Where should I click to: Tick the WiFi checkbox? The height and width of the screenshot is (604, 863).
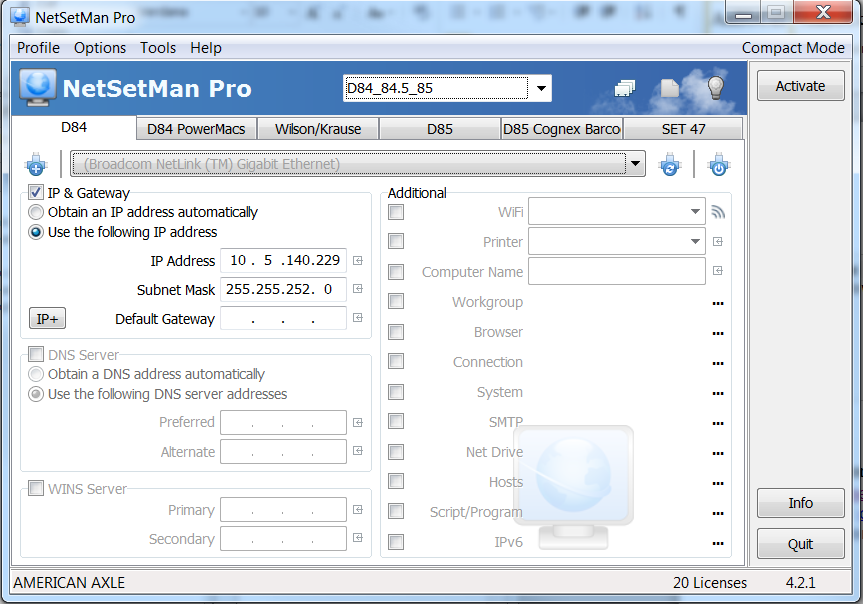(396, 212)
